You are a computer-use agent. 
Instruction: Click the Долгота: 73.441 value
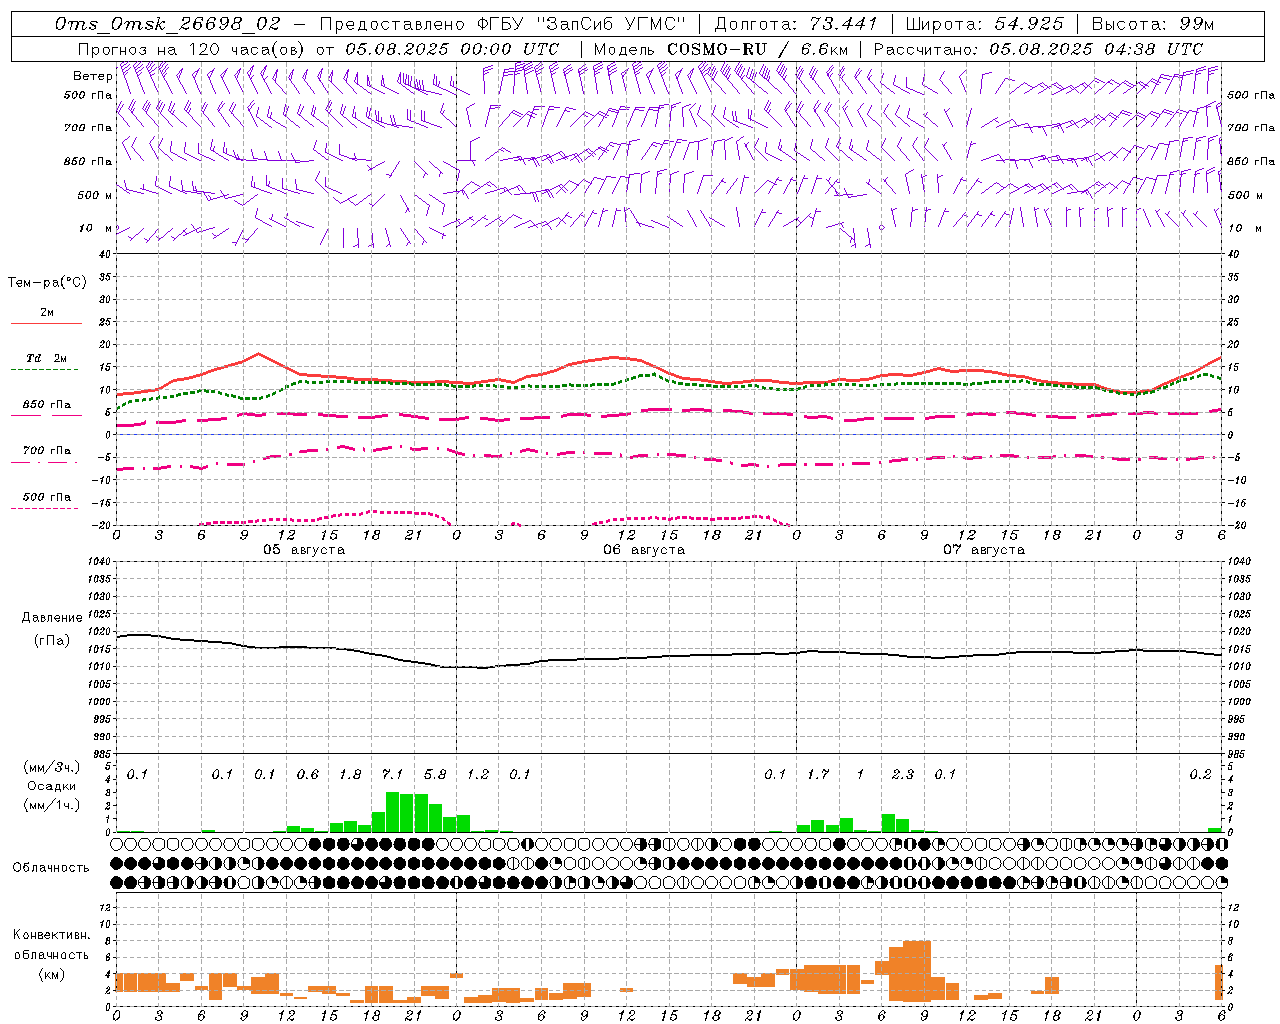[795, 24]
